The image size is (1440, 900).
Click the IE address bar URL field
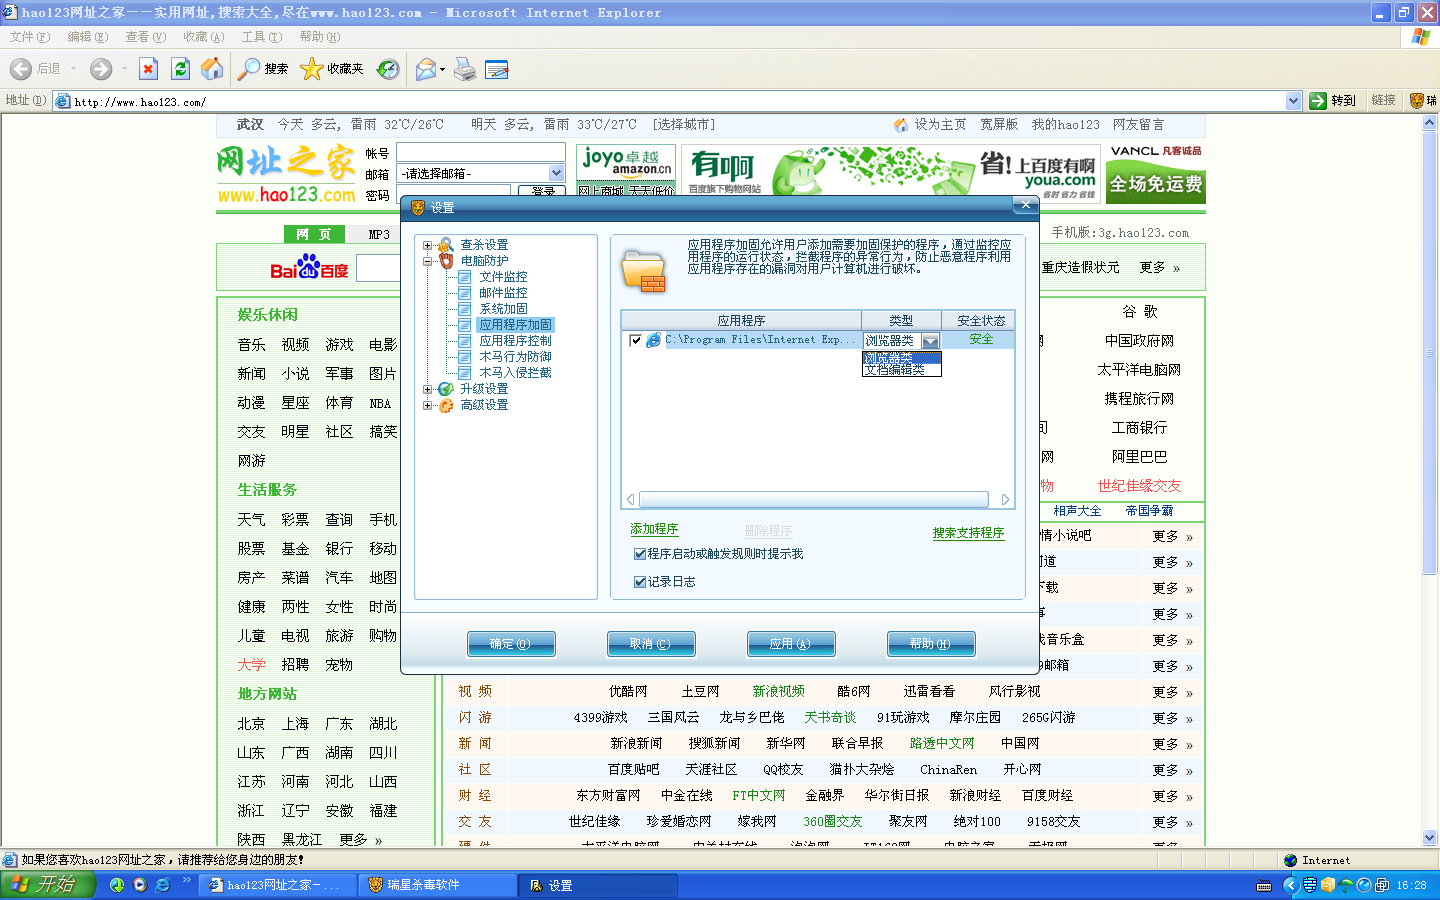(678, 101)
